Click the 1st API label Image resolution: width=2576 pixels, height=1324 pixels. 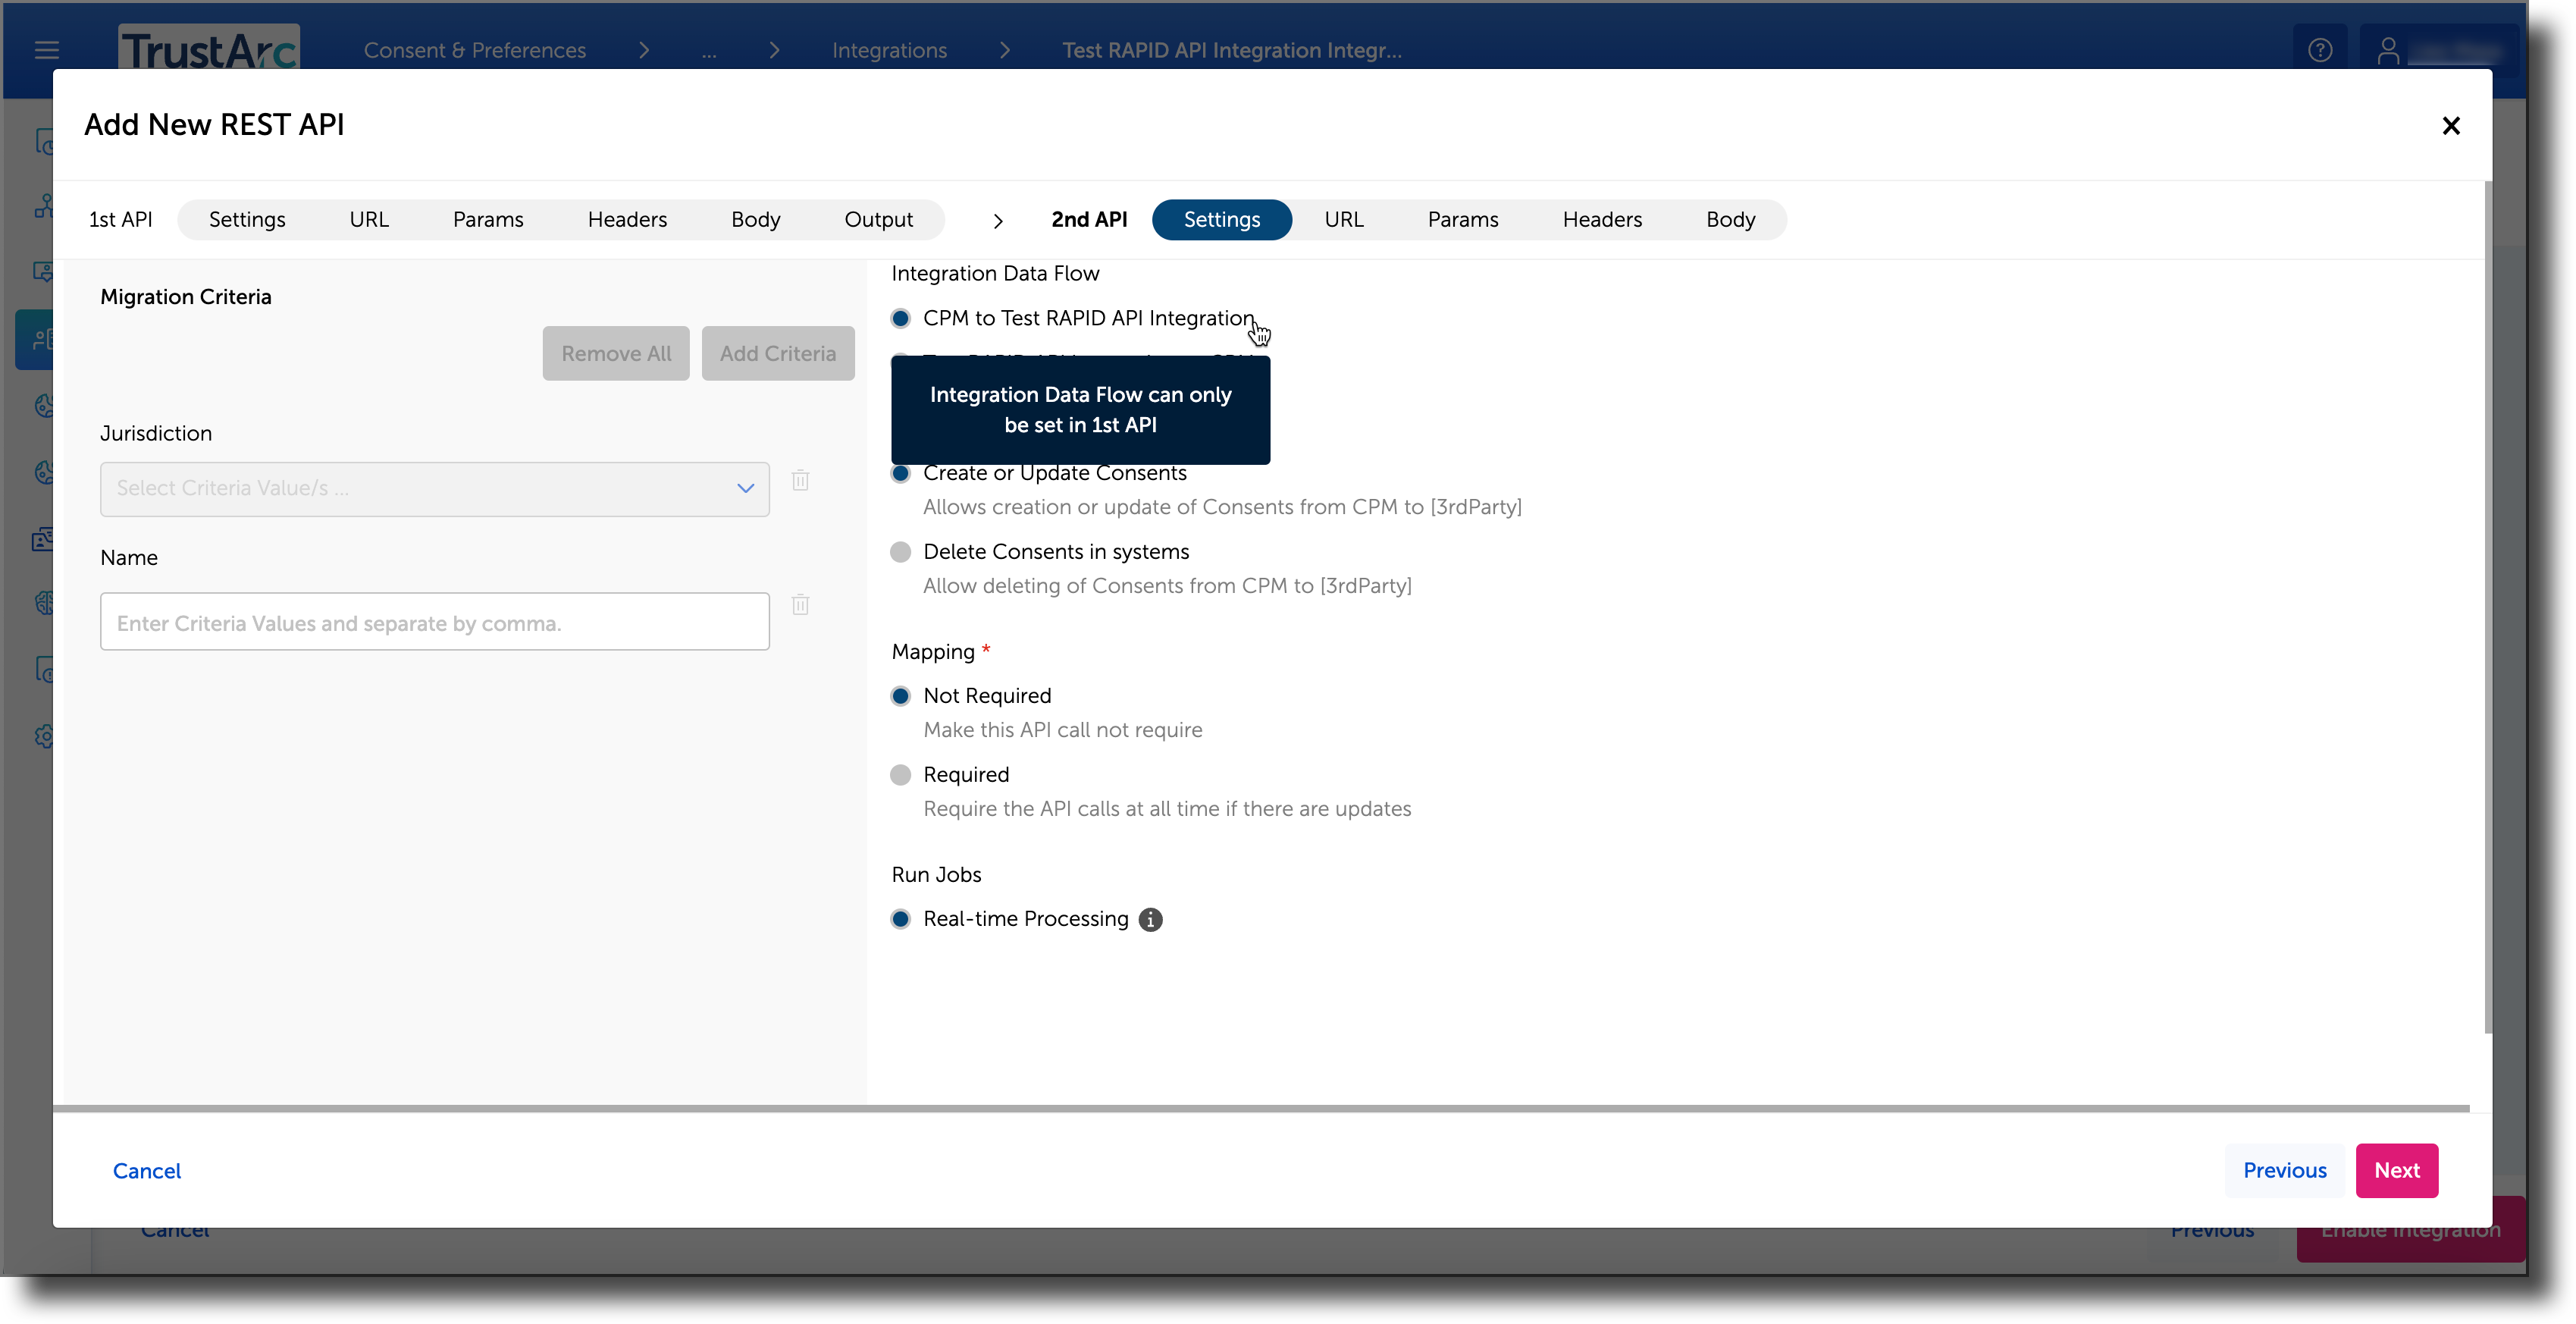(120, 220)
